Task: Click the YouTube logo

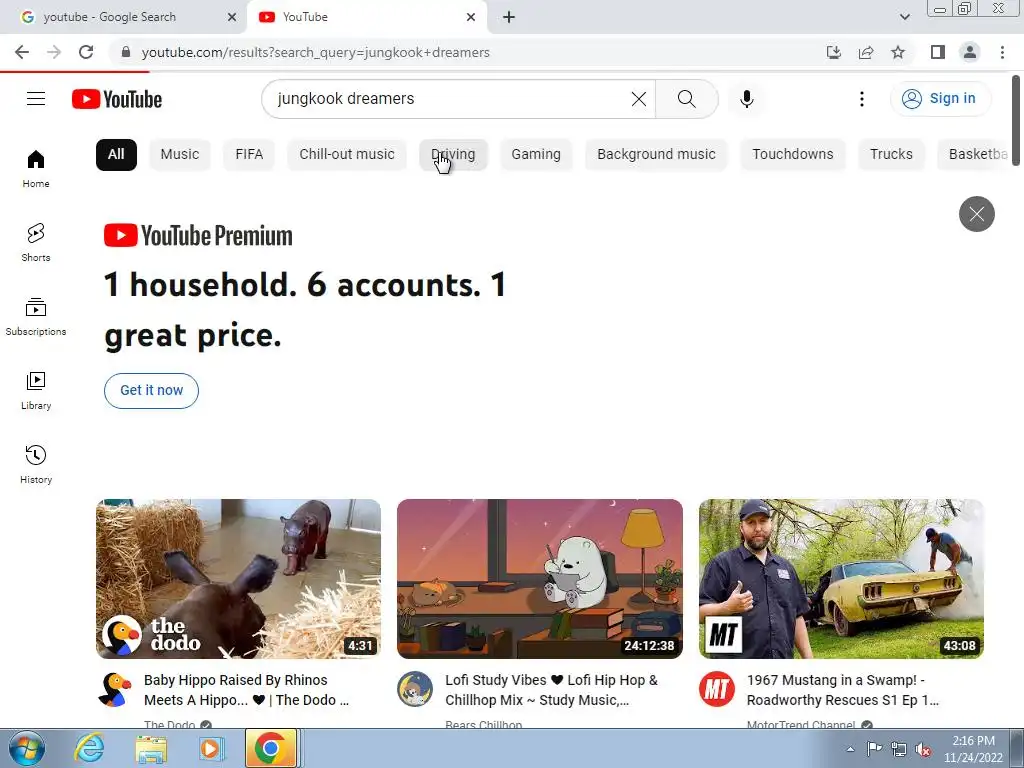Action: coord(117,99)
